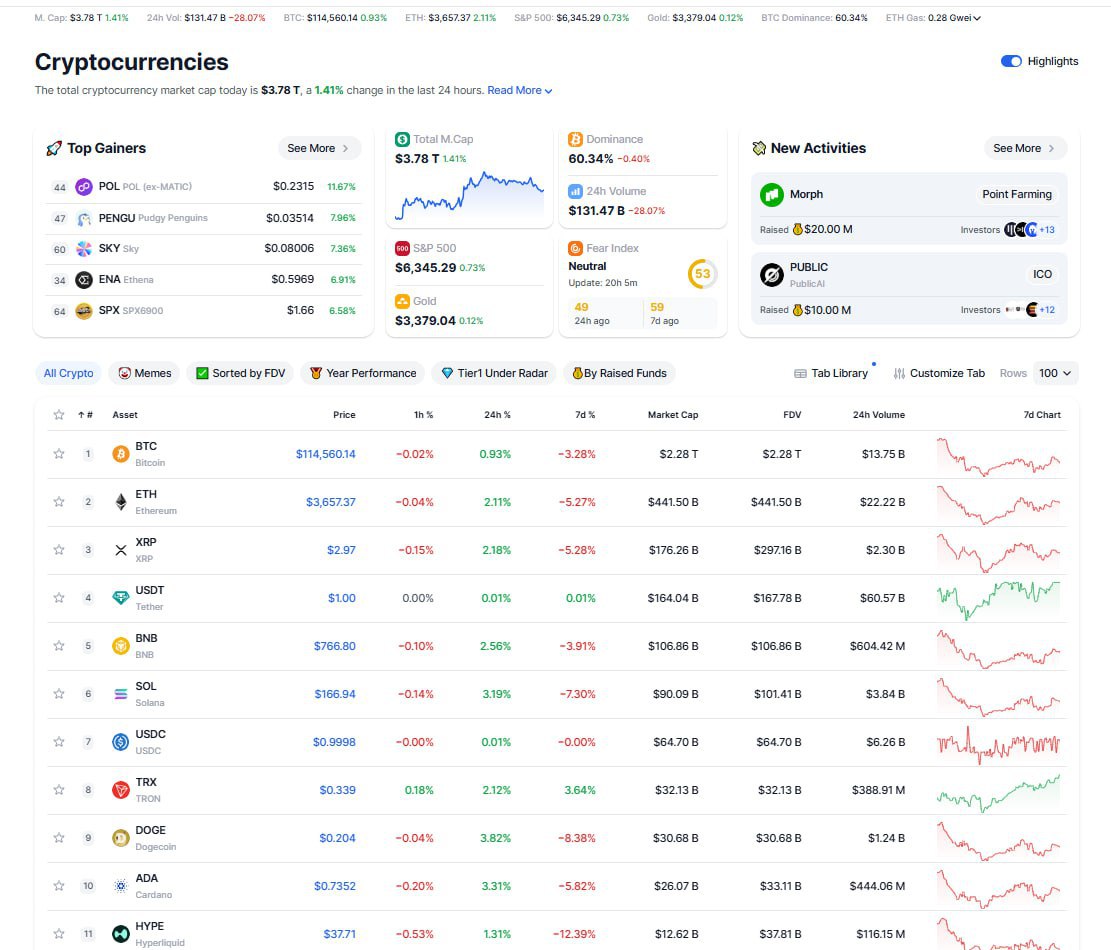Click the Pudgy Penguins icon
This screenshot has width=1111, height=950.
[x=84, y=218]
